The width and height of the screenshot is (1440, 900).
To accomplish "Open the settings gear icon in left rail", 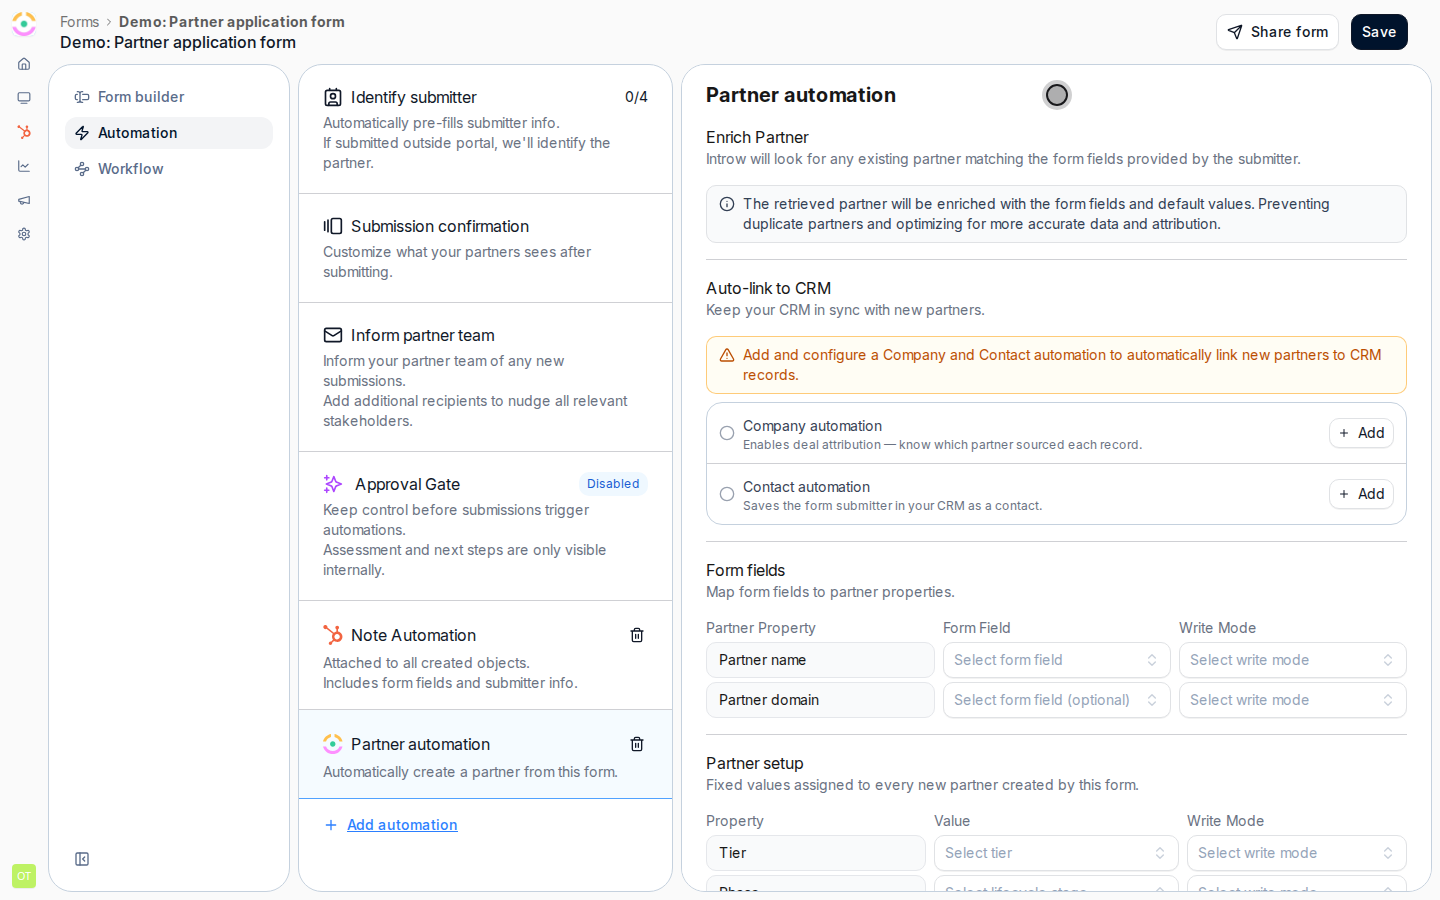I will click(x=24, y=234).
